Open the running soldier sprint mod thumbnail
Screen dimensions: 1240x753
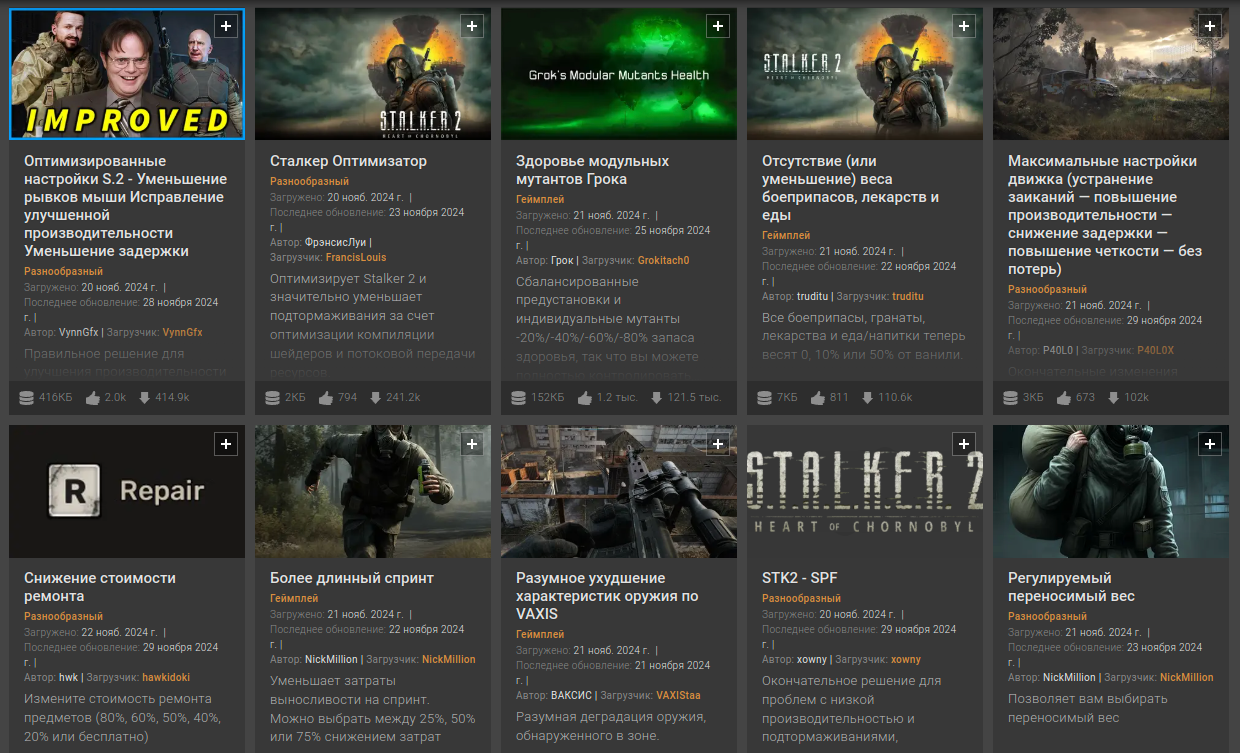pyautogui.click(x=373, y=491)
